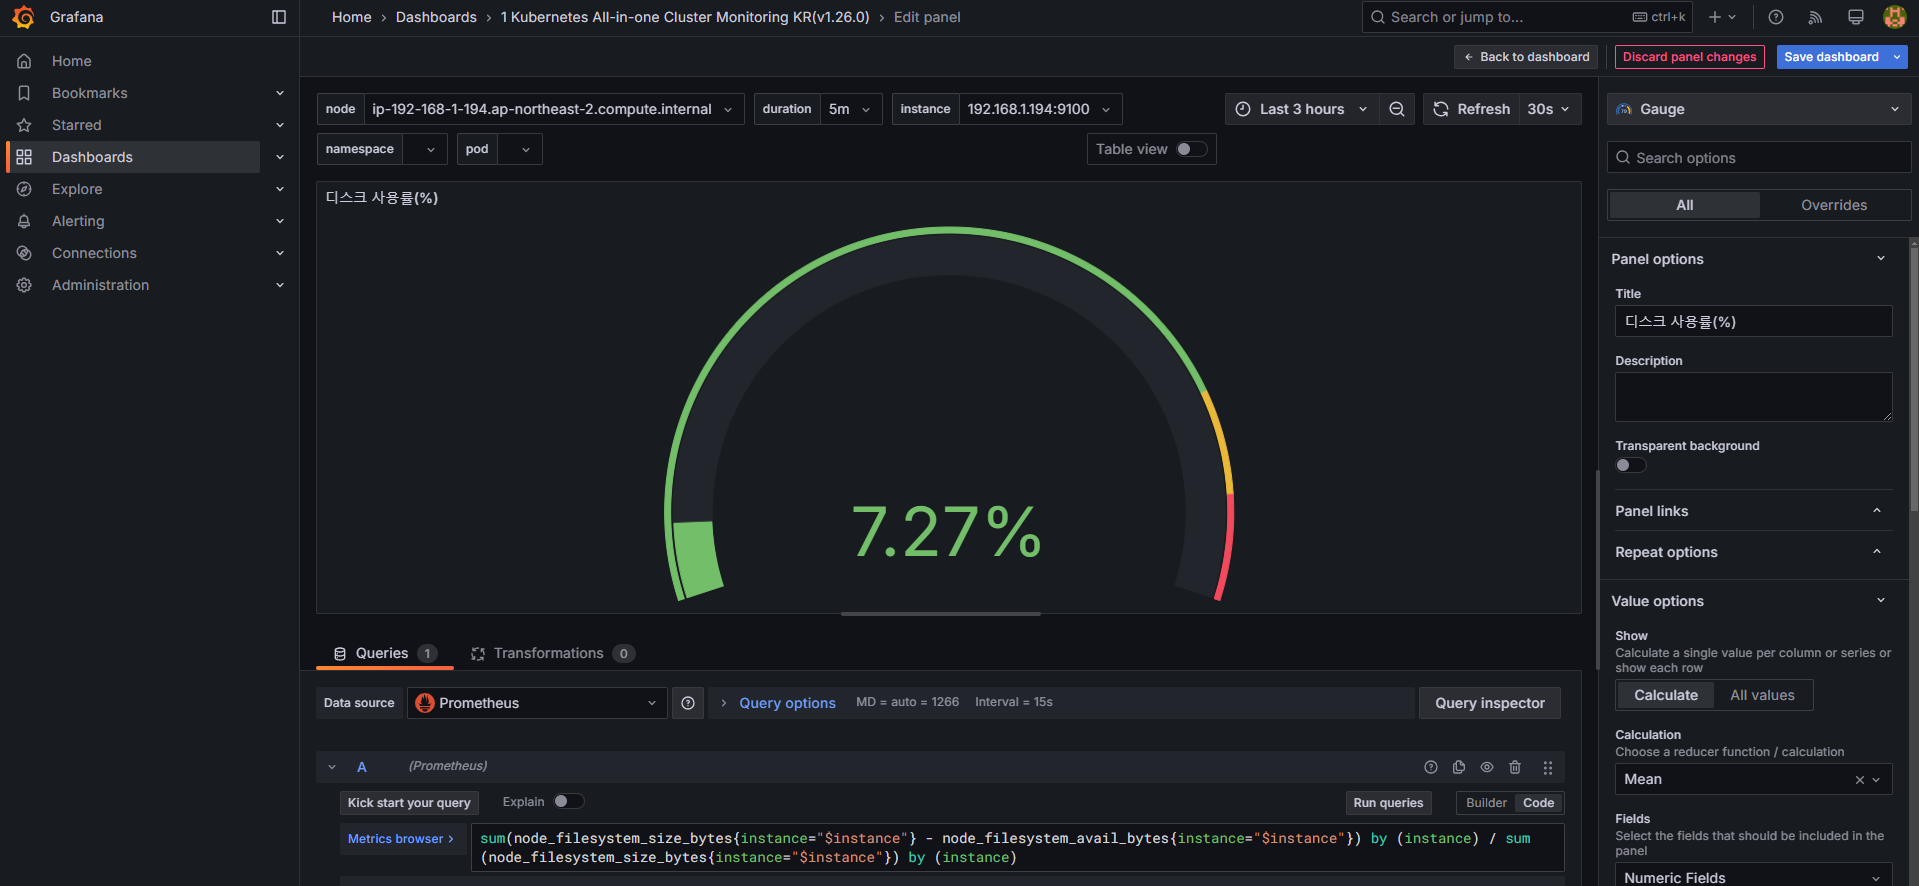Switch to the Queries tab

[x=385, y=653]
